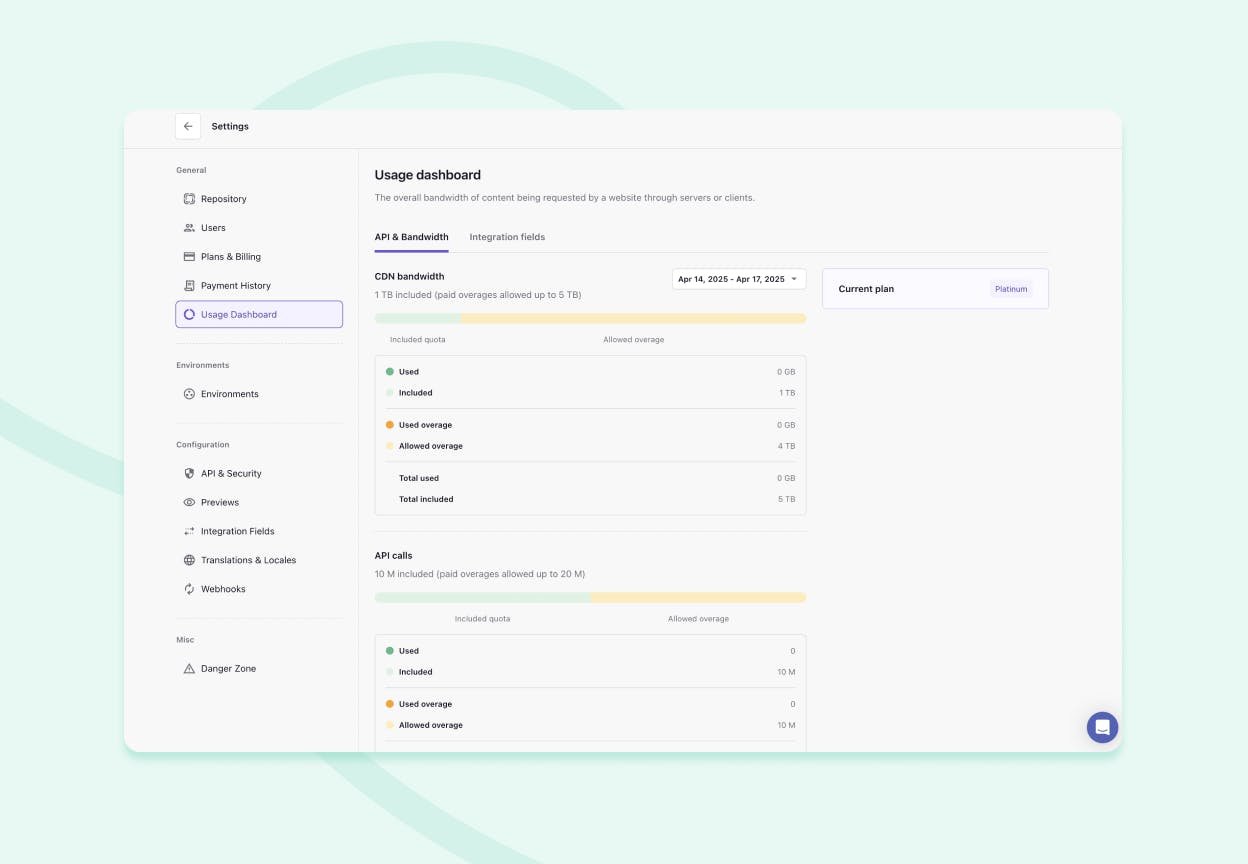Select the Webhooks refresh icon
The image size is (1248, 864).
point(189,589)
